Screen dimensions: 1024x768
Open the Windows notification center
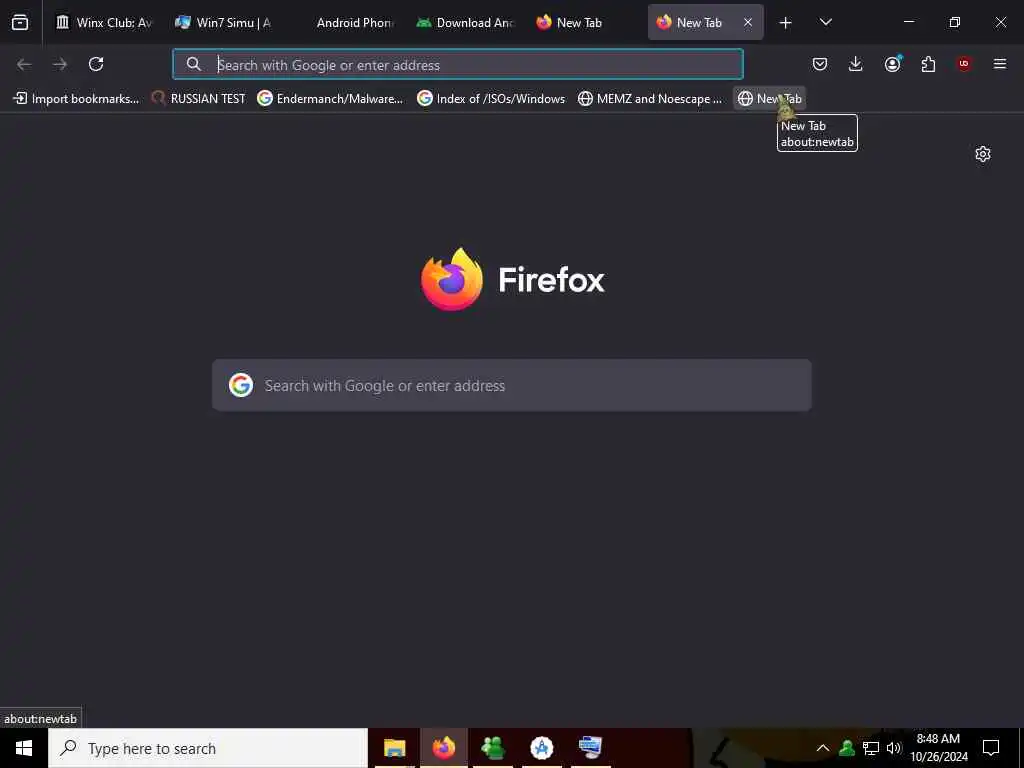click(991, 748)
